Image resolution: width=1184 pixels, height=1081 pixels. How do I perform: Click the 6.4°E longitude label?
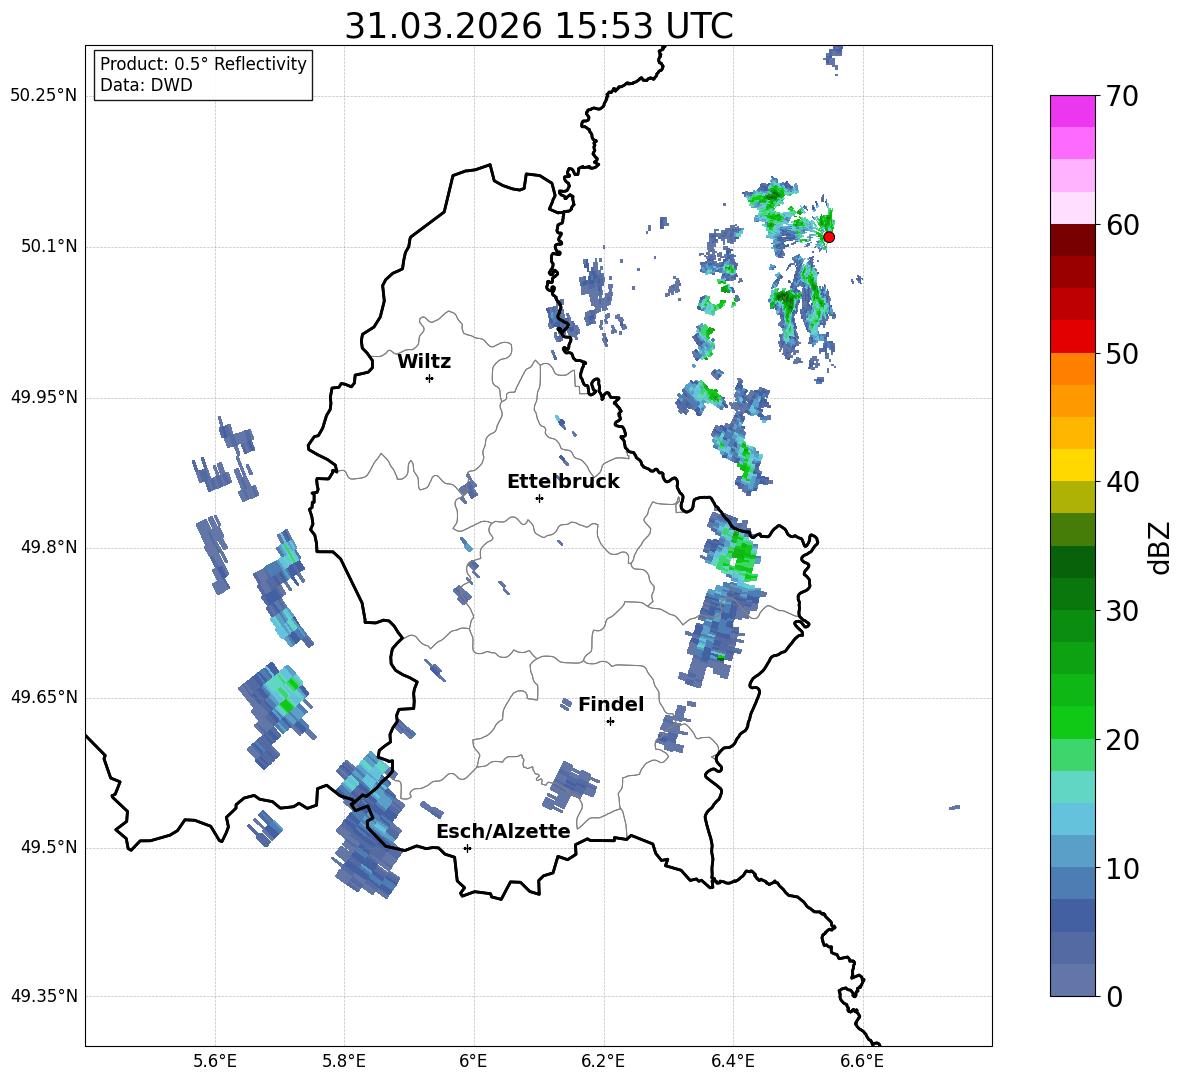pyautogui.click(x=732, y=1061)
